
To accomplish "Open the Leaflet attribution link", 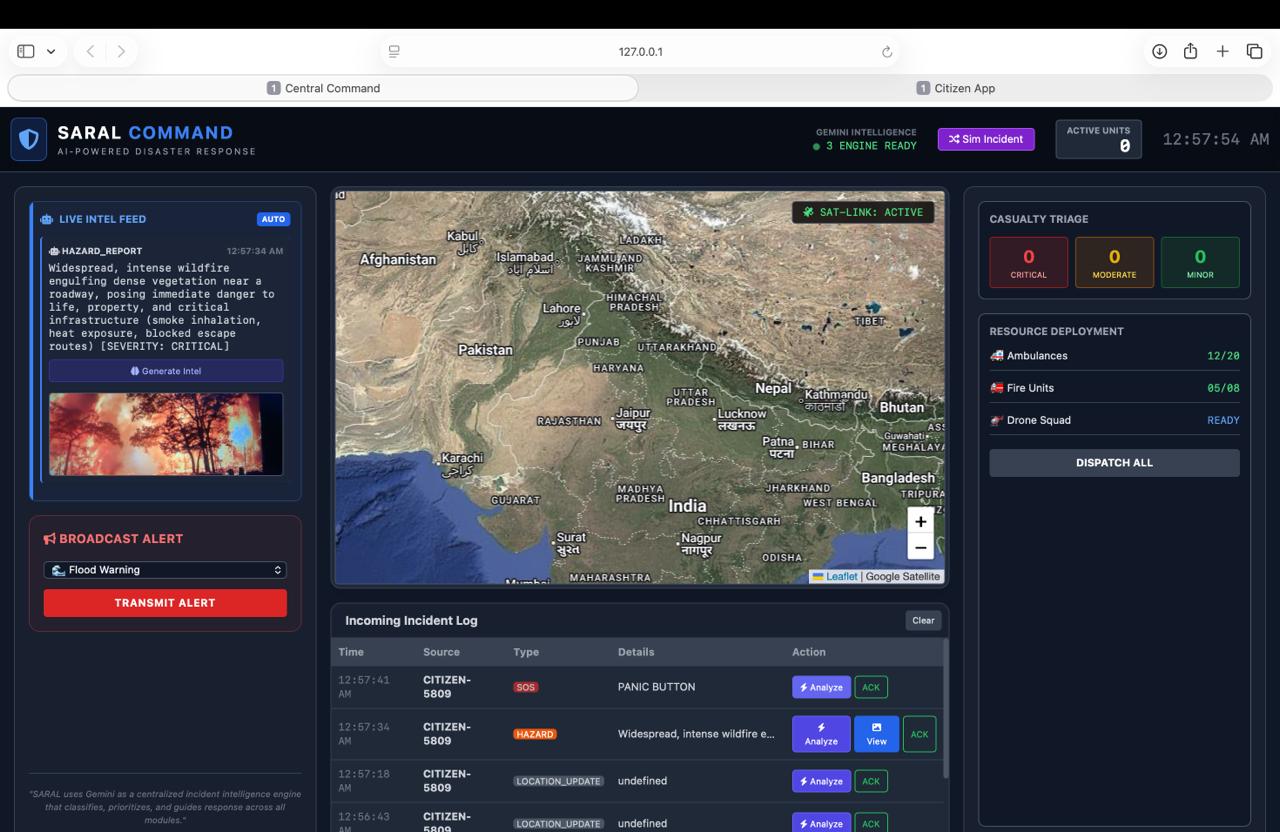I will (841, 576).
